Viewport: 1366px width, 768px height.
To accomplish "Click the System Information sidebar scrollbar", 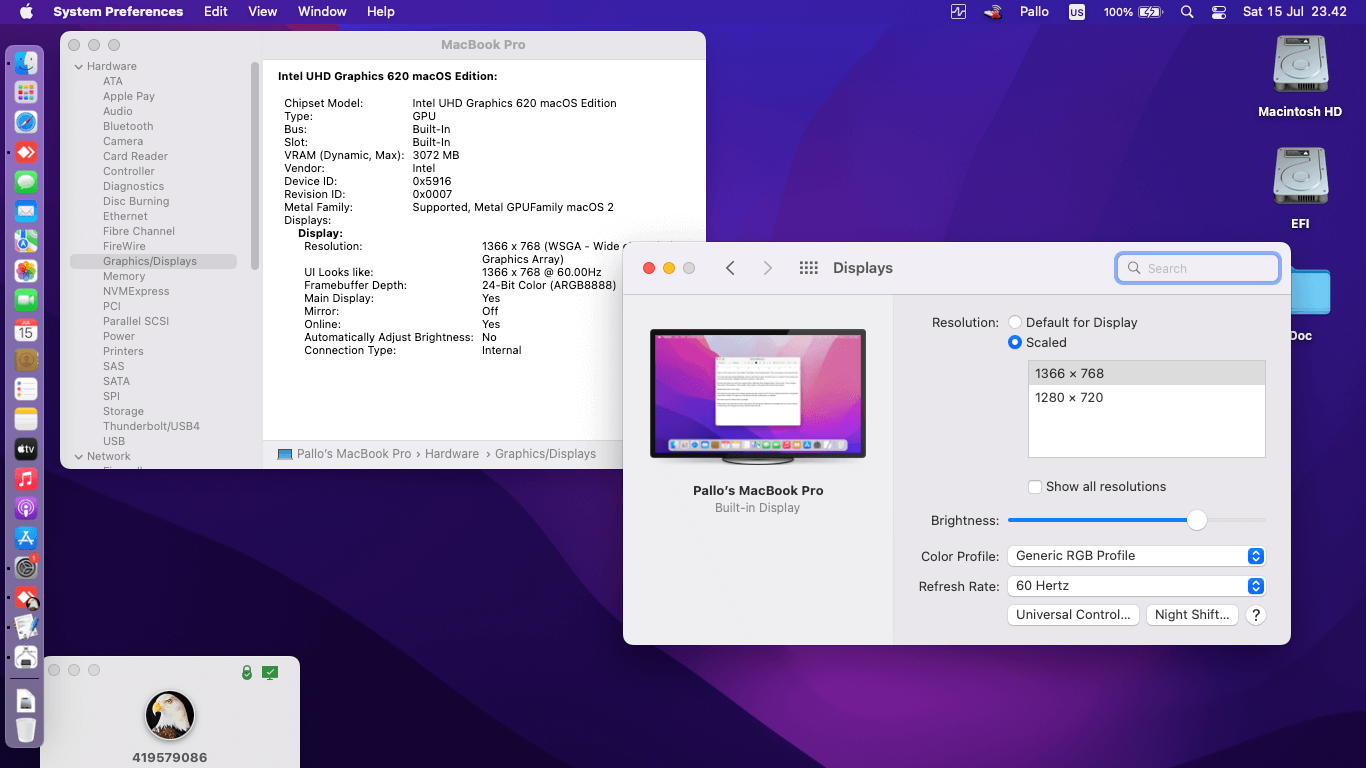I will (255, 165).
